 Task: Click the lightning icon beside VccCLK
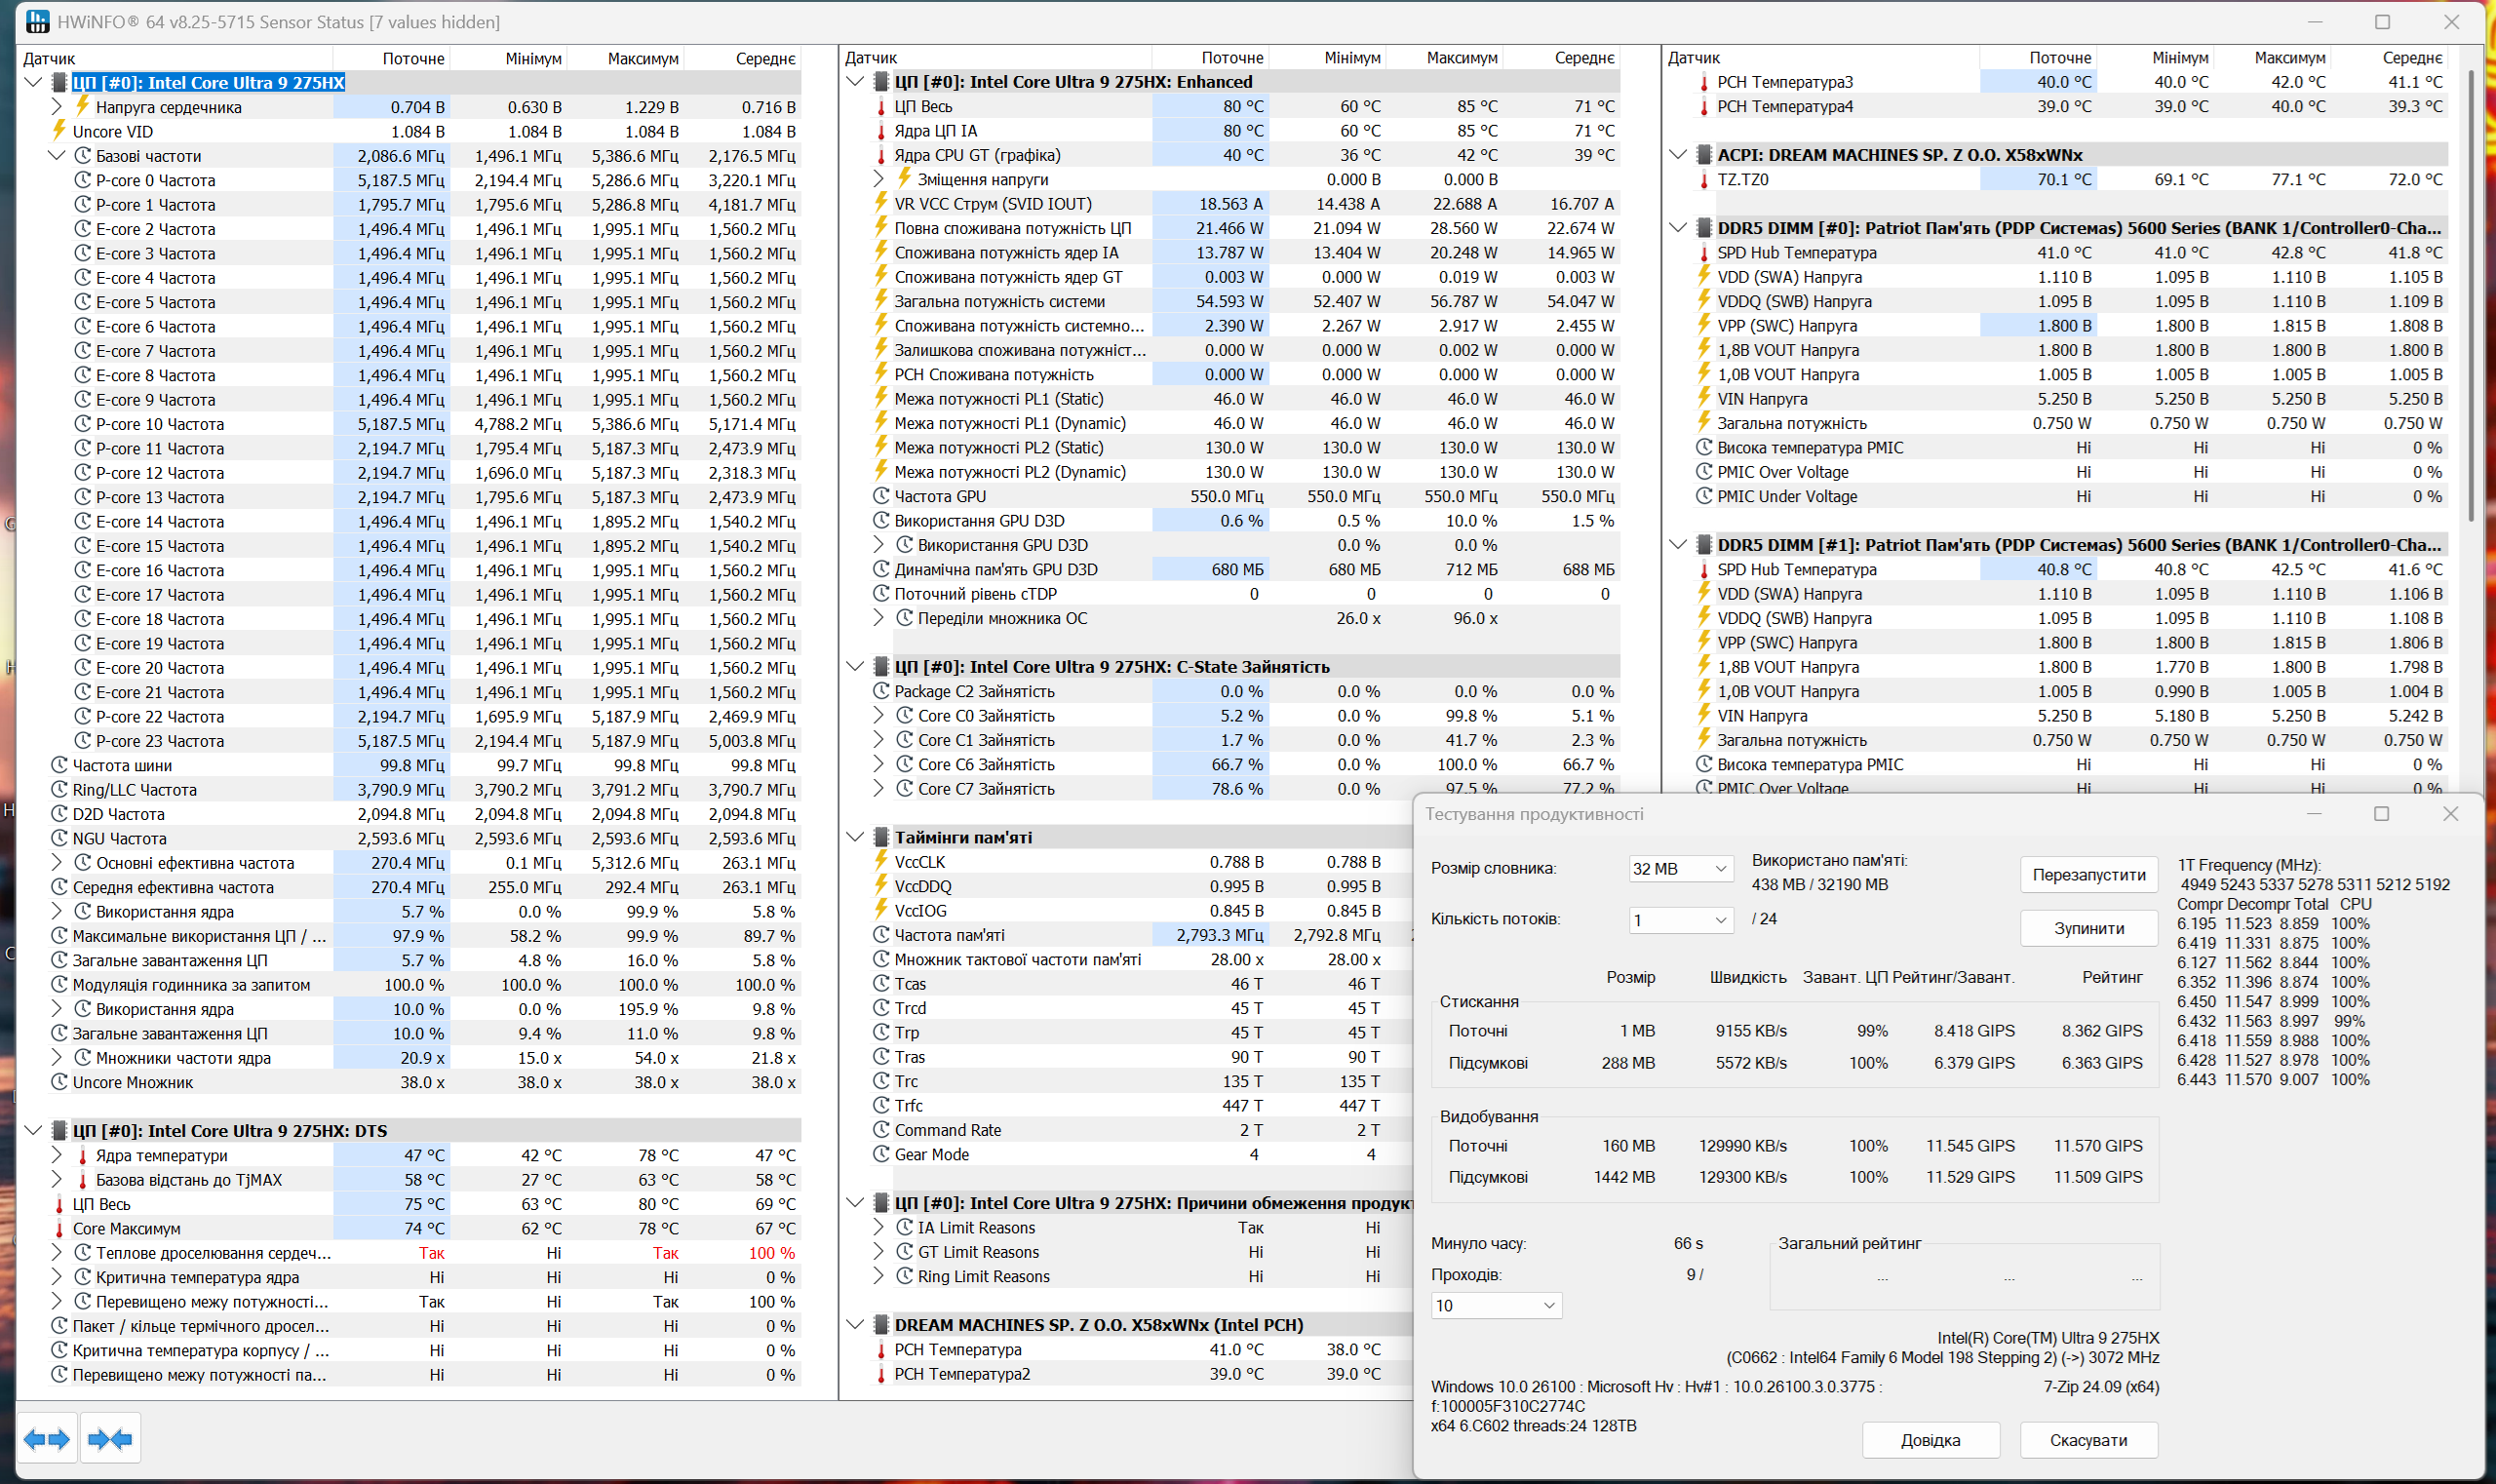[881, 861]
